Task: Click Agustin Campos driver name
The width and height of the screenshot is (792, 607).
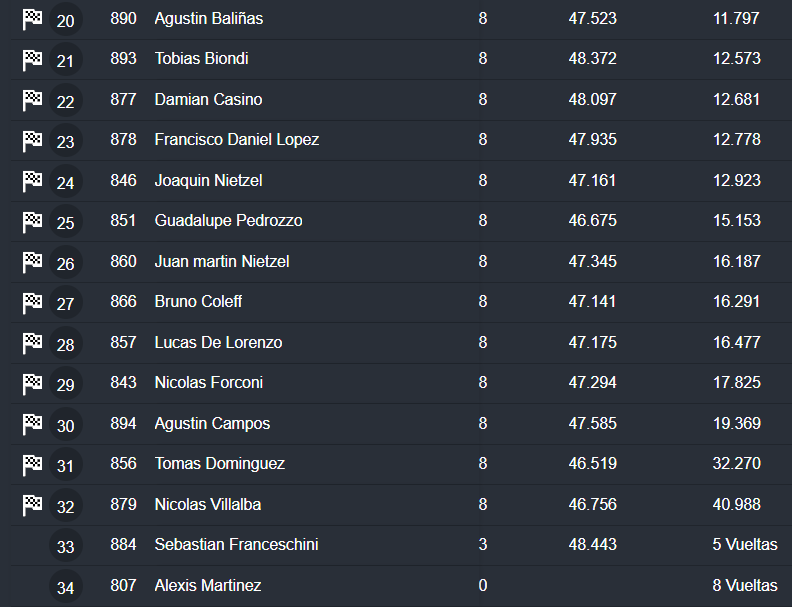Action: coord(212,423)
